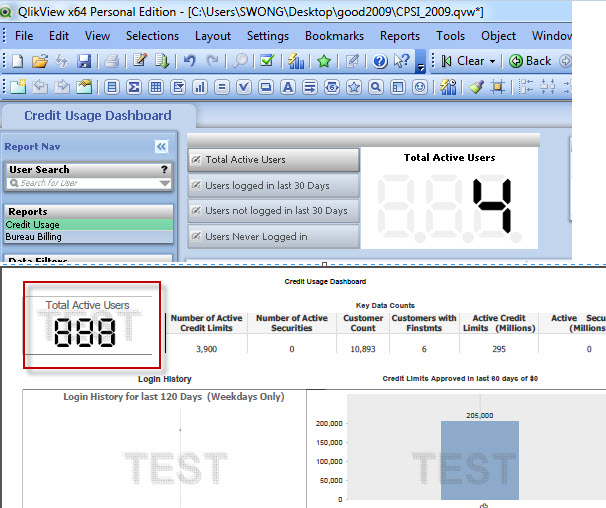Expand the User Search dropdown arrow
606x508 pixels.
(164, 184)
